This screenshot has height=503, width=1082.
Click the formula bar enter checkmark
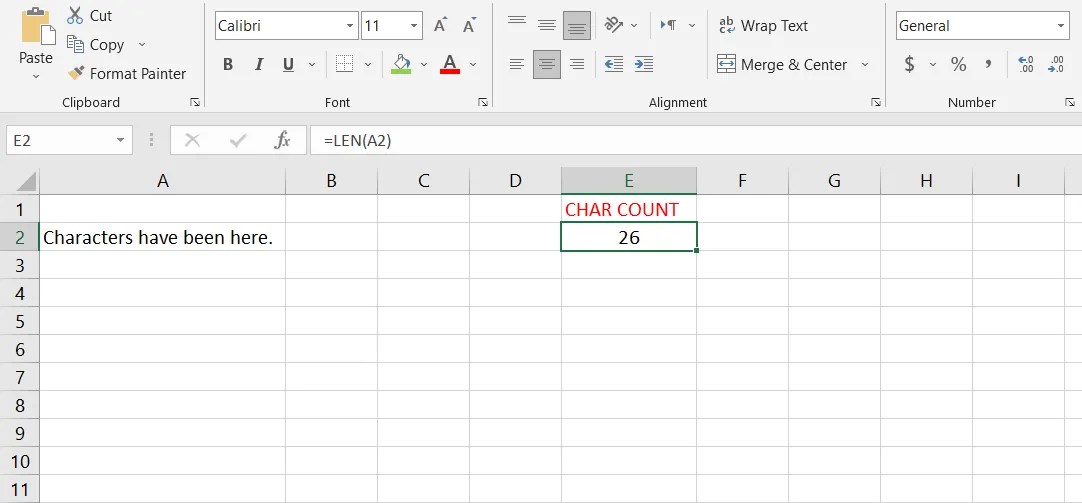[238, 141]
